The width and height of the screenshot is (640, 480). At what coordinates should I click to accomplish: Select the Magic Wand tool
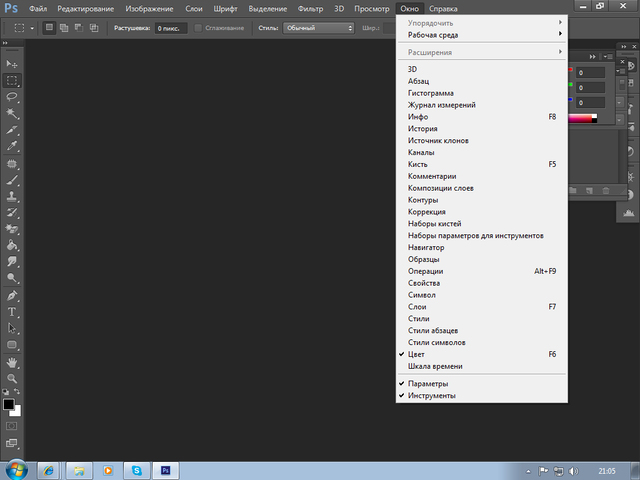[12, 113]
